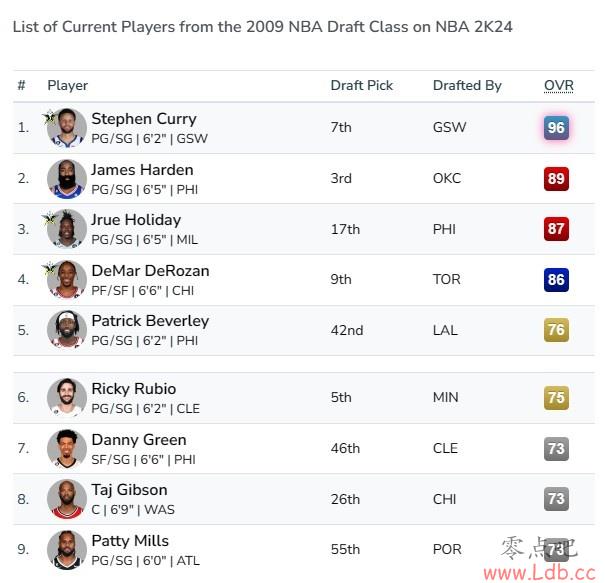Click James Harden's player headshot

tap(67, 179)
